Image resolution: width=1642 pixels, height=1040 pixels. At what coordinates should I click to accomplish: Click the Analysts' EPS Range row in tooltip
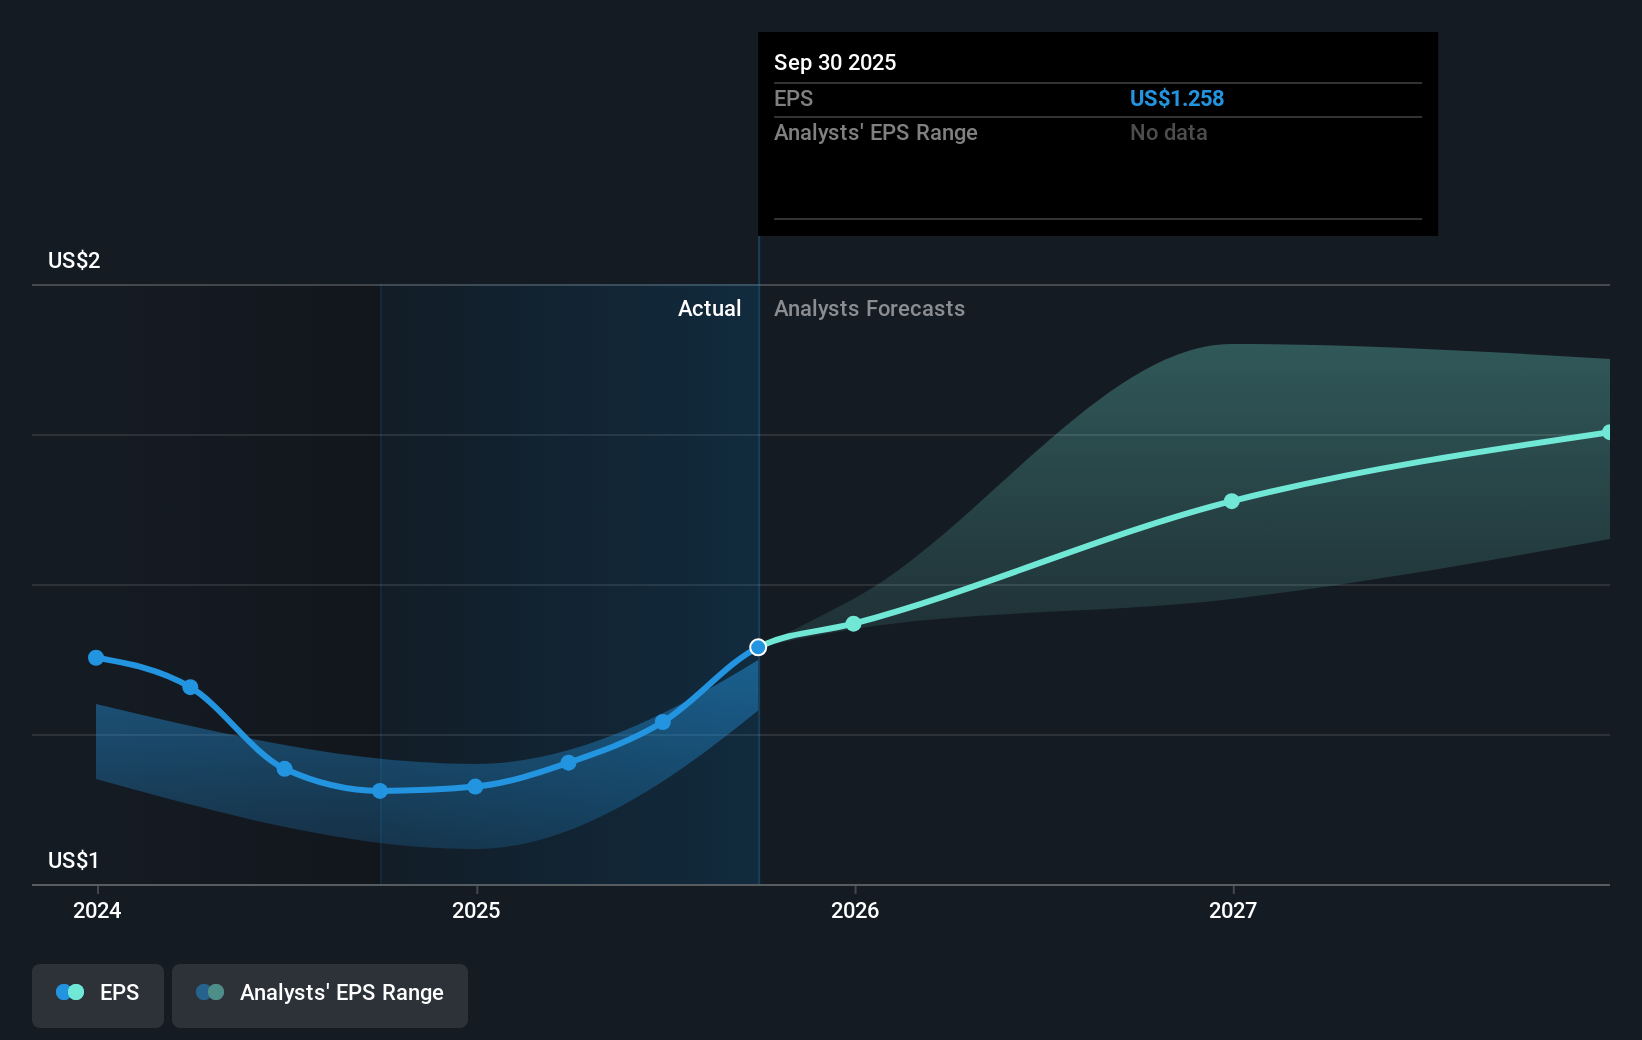point(877,132)
